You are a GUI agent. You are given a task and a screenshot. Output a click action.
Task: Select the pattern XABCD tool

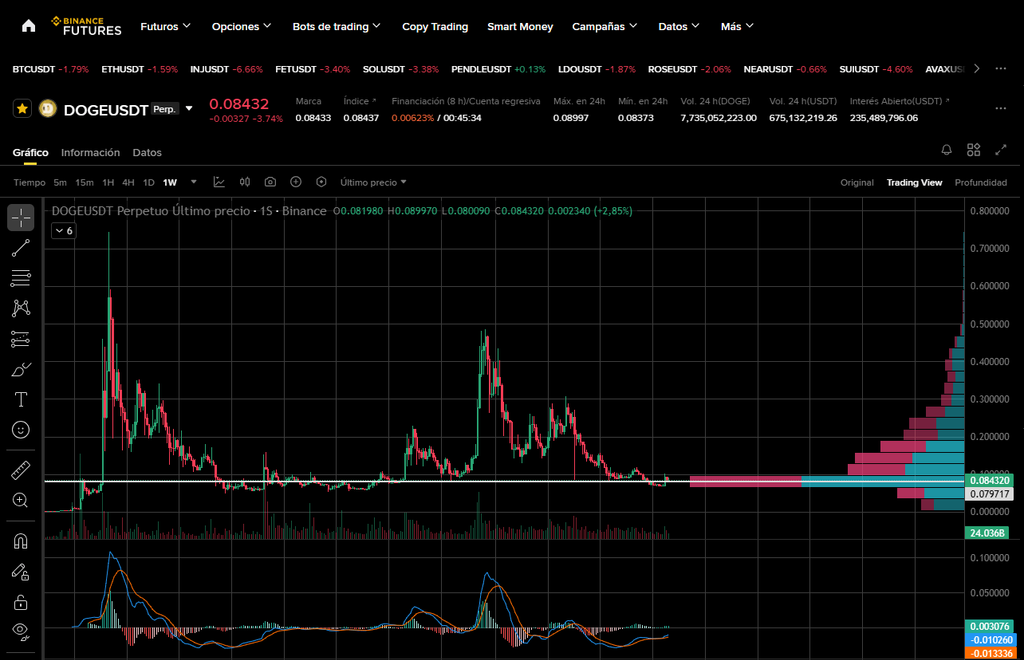coord(21,308)
